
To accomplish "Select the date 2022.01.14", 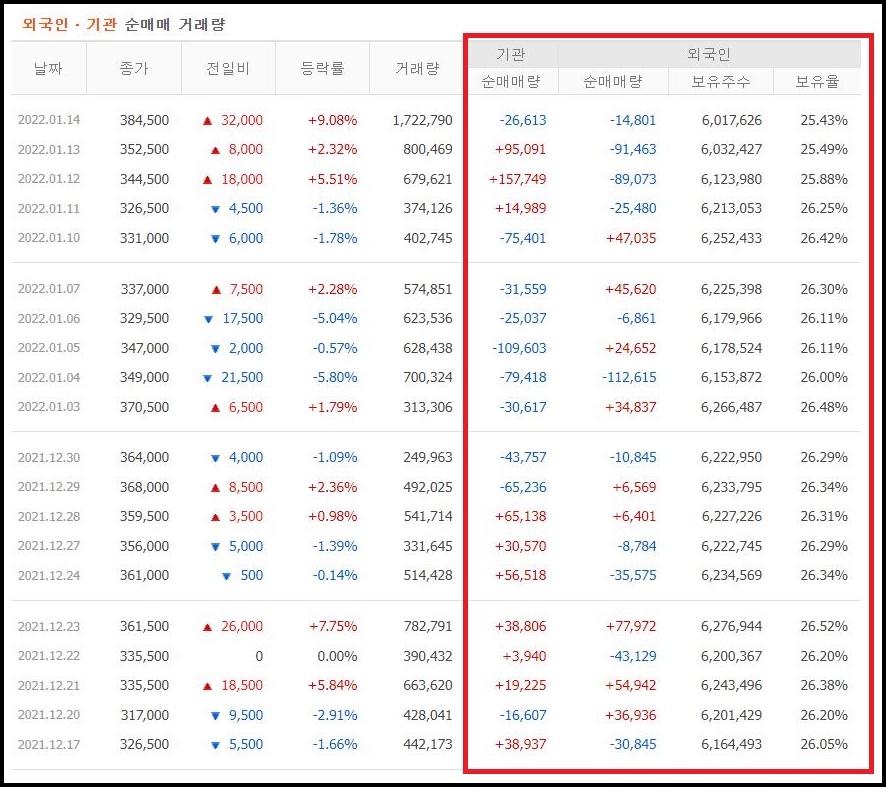I will pos(49,120).
